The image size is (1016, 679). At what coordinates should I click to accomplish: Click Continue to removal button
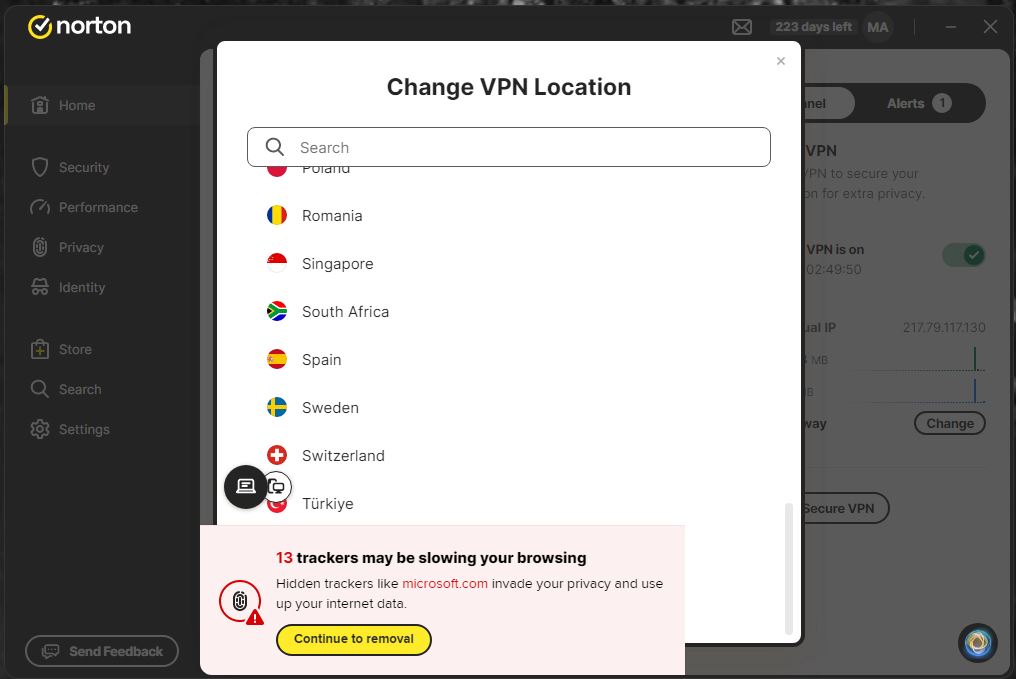(354, 639)
